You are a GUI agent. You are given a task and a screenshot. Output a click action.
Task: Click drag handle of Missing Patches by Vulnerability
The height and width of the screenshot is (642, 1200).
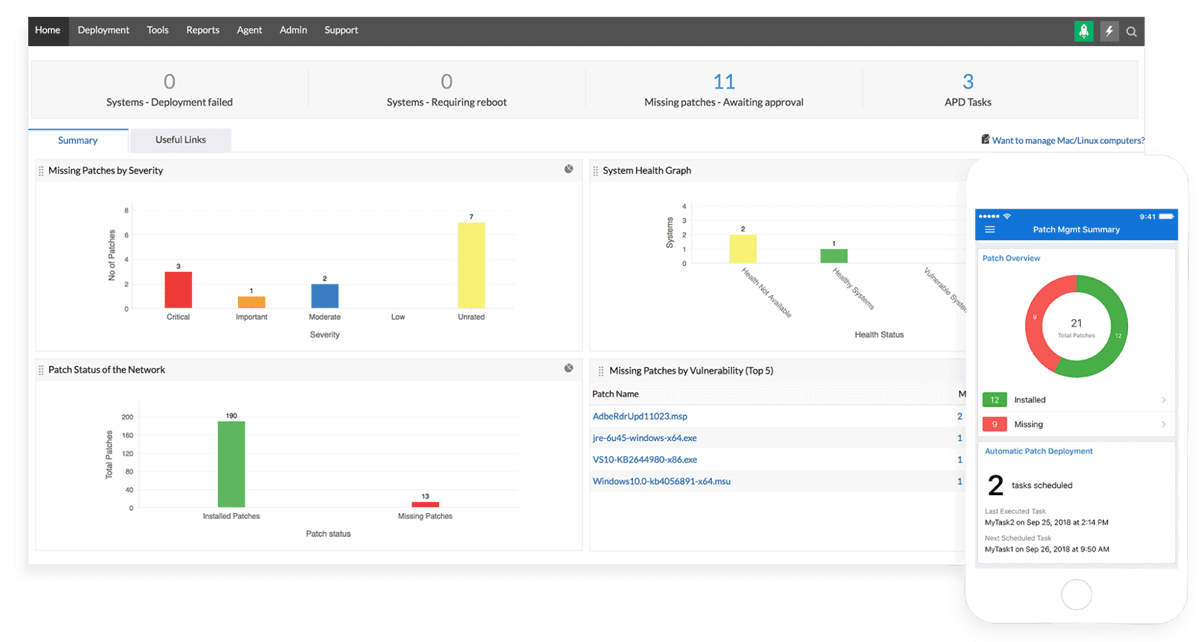600,371
